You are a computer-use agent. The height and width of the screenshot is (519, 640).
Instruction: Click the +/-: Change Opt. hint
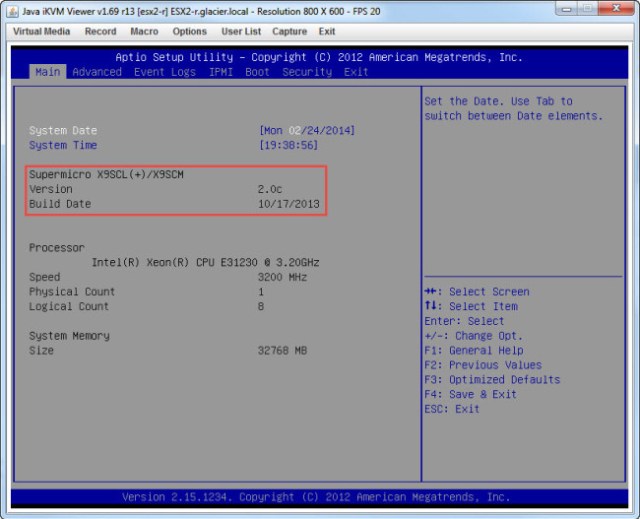473,336
